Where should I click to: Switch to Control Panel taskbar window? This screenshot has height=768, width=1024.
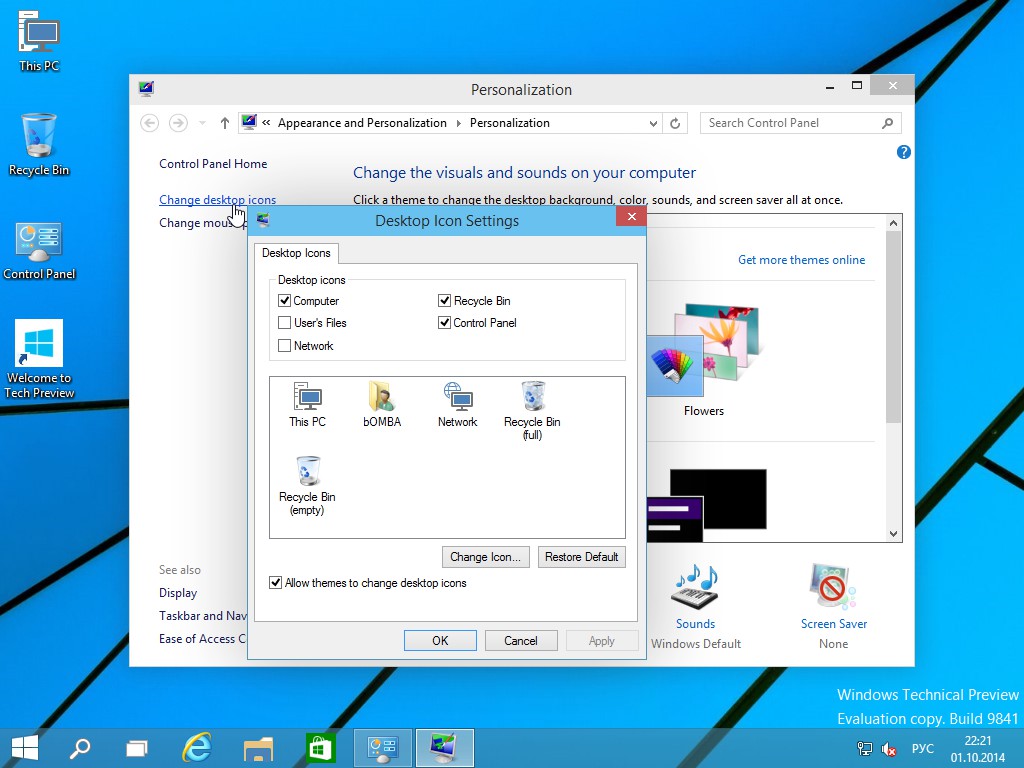tap(383, 748)
